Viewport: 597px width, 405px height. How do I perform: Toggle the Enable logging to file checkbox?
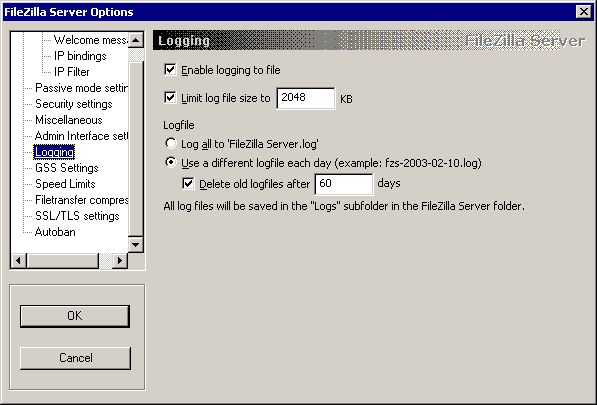pyautogui.click(x=170, y=70)
